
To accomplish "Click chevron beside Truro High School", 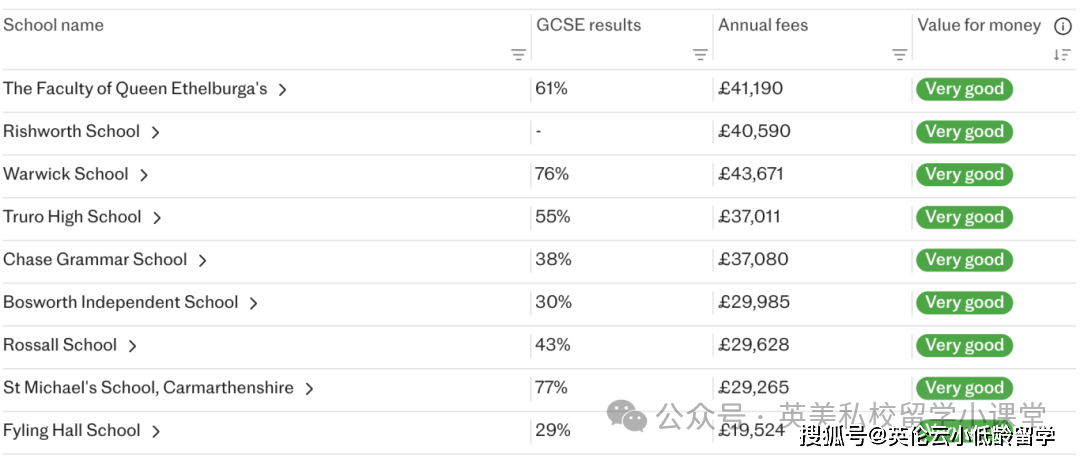I will click(x=157, y=218).
